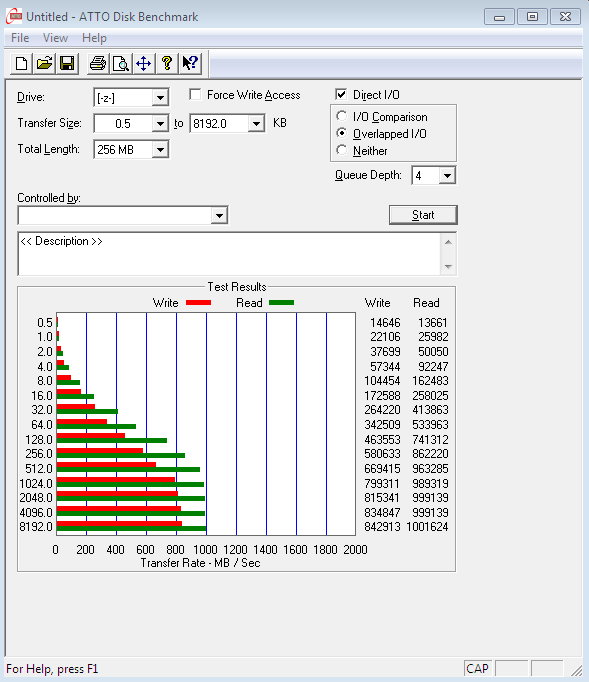589x682 pixels.
Task: Expand the Total Length 256 MB dropdown
Action: [x=160, y=150]
